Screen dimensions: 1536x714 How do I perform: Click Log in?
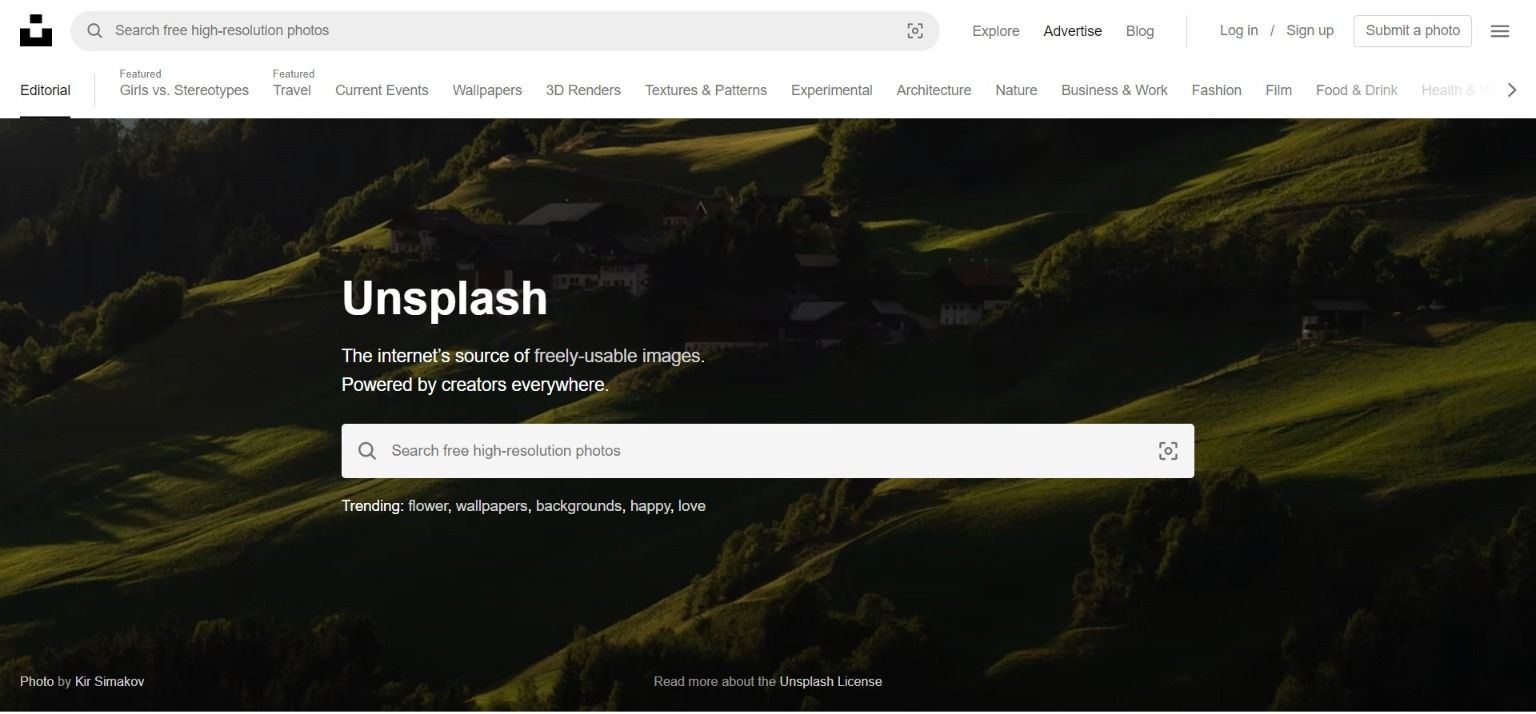tap(1239, 30)
